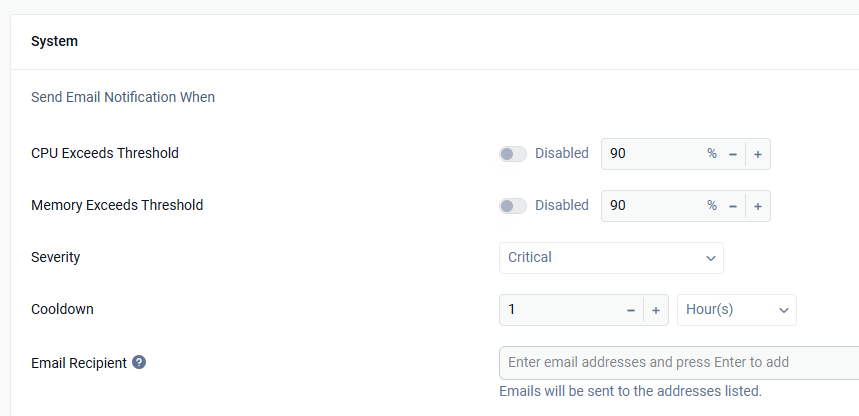Decrease Cooldown value with minus icon
This screenshot has height=416, width=859.
pos(631,310)
